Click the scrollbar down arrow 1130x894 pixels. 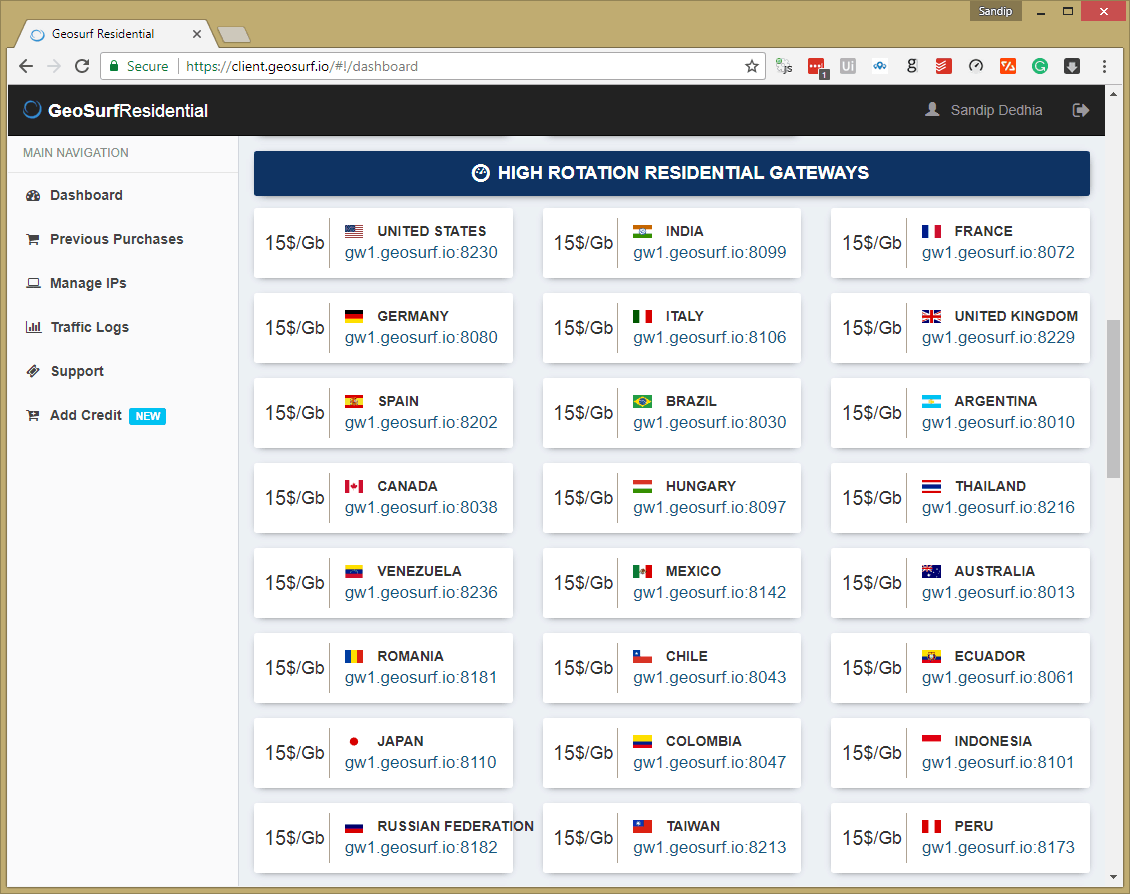1113,877
